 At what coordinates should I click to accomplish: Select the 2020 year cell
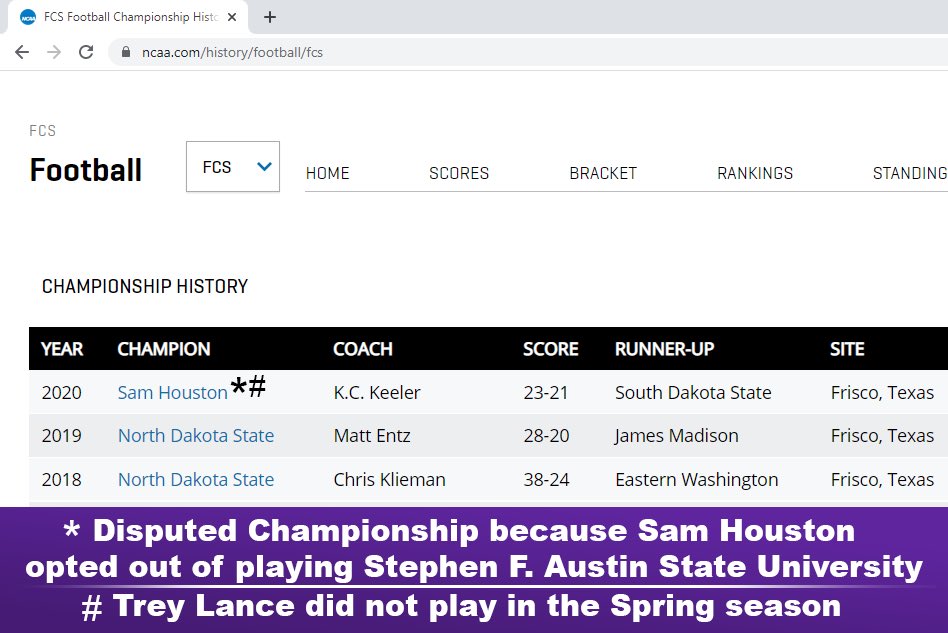(x=62, y=393)
